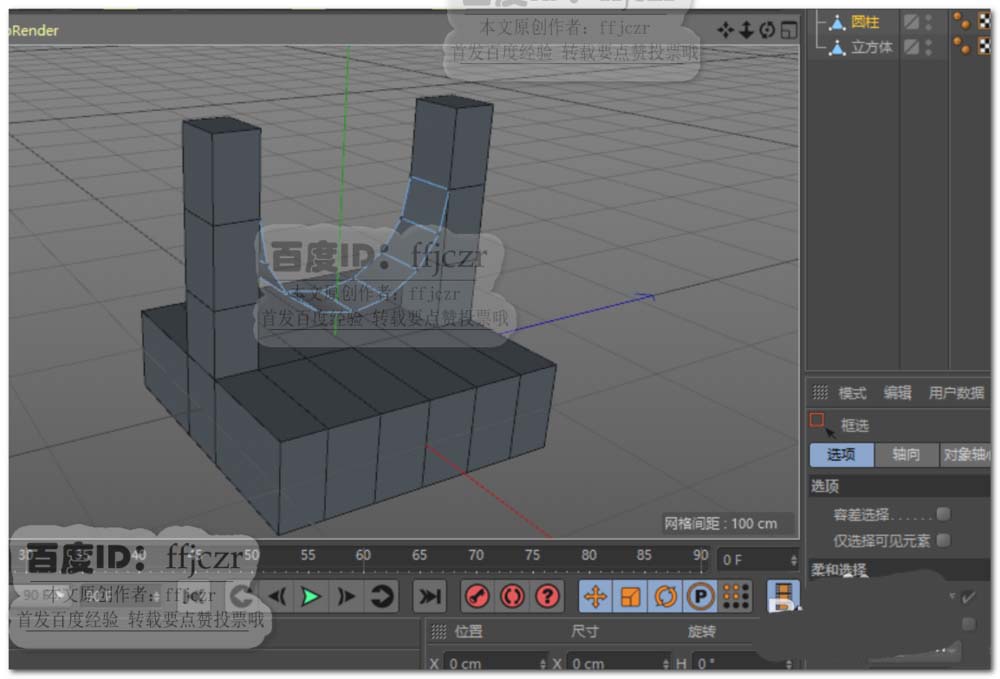Switch to the 对象轴 tab
Viewport: 1000px width, 679px height.
966,455
